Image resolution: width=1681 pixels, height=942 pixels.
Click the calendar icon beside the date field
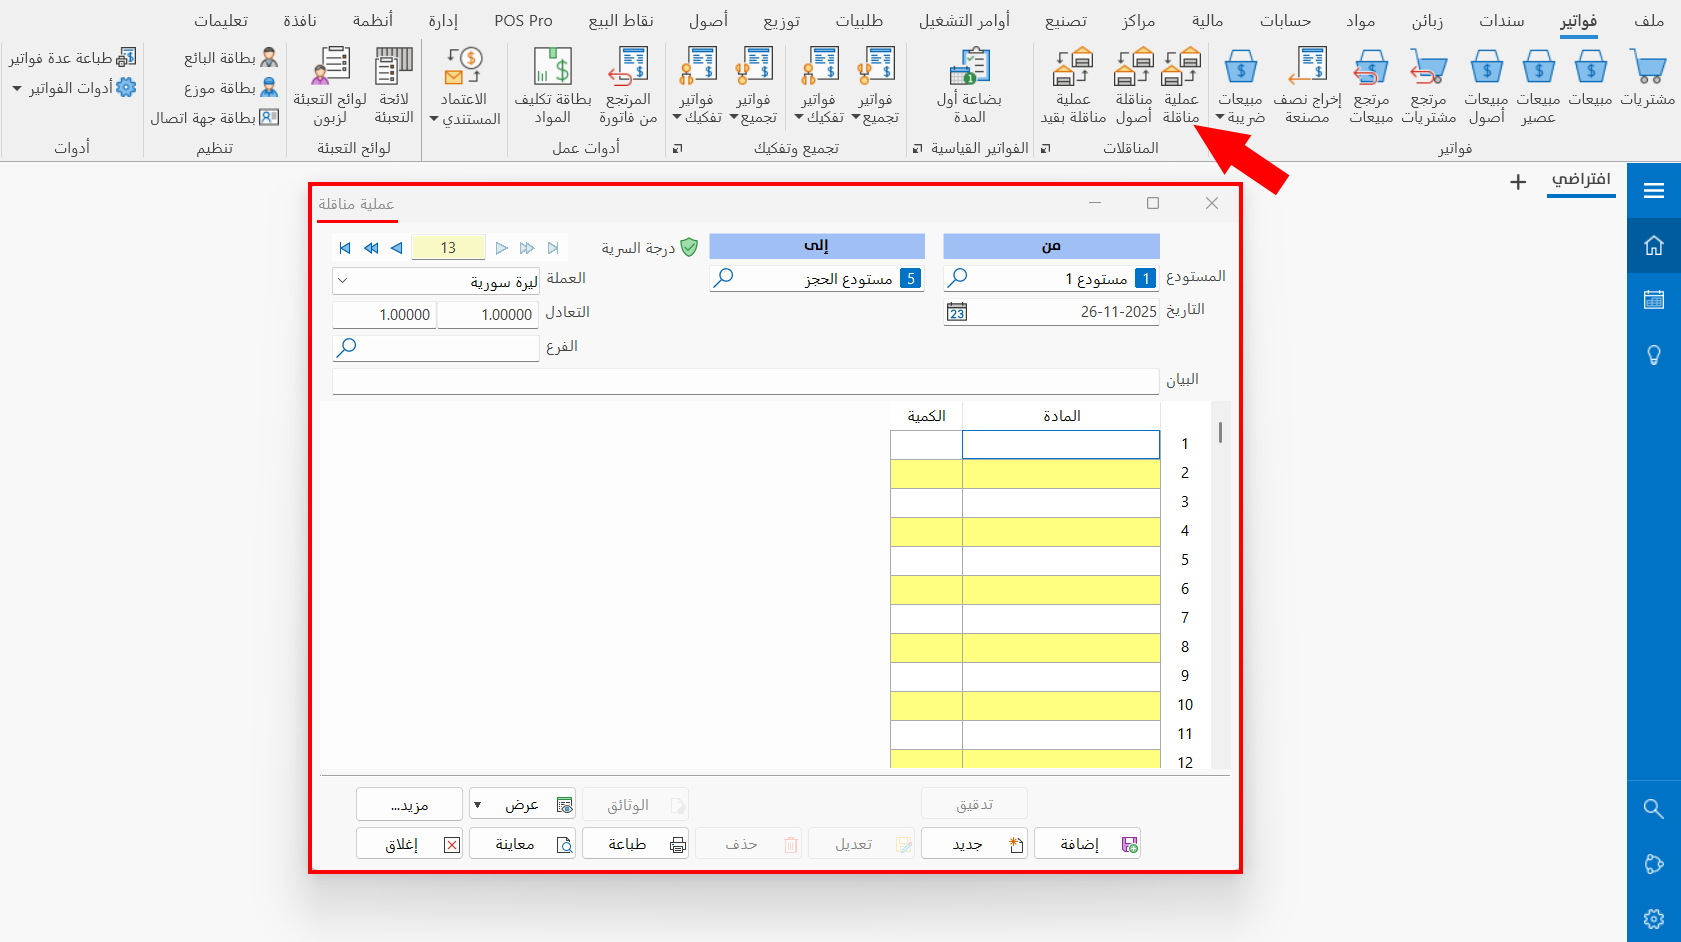point(957,312)
